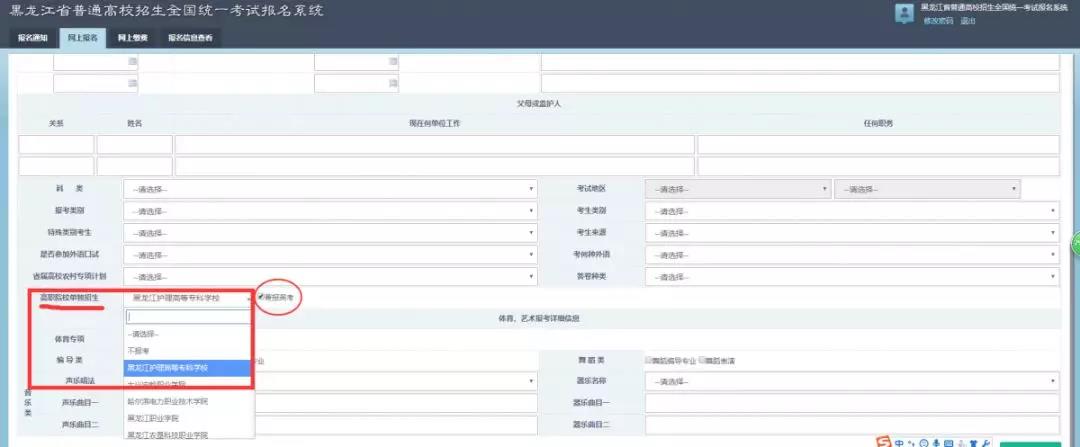Click the 器乐曲目一 input field

852,403
